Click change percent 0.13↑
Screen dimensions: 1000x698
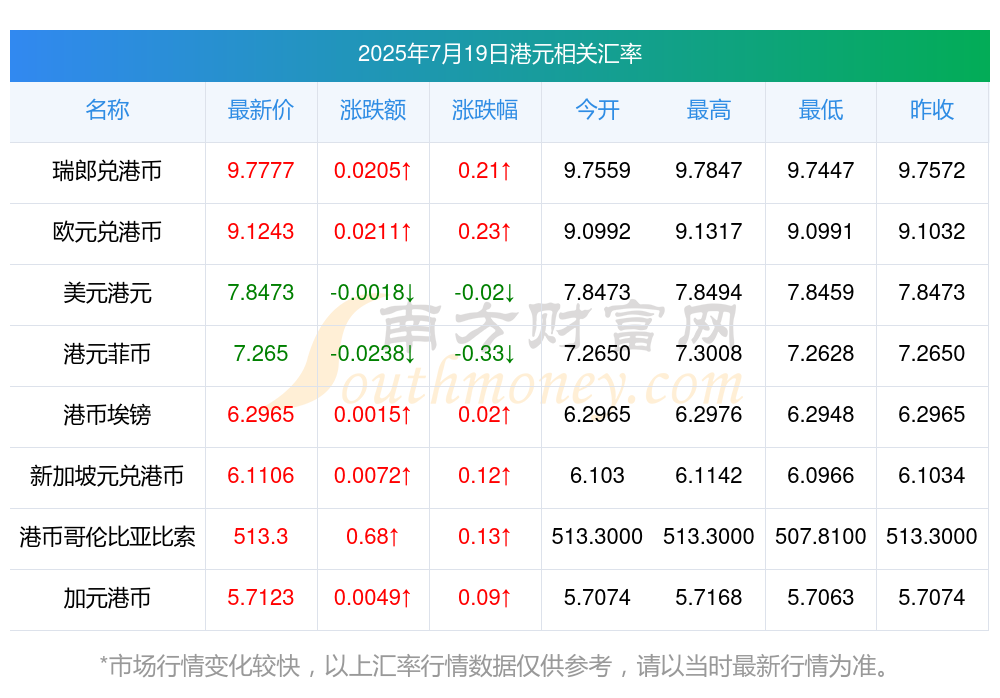[x=485, y=537]
